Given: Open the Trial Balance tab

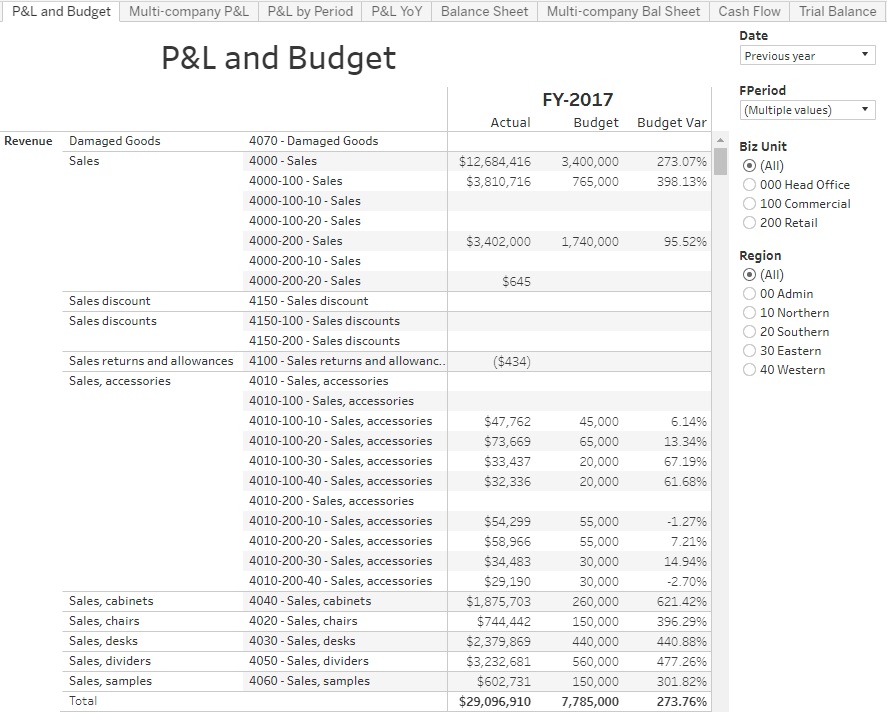Looking at the screenshot, I should [x=837, y=11].
